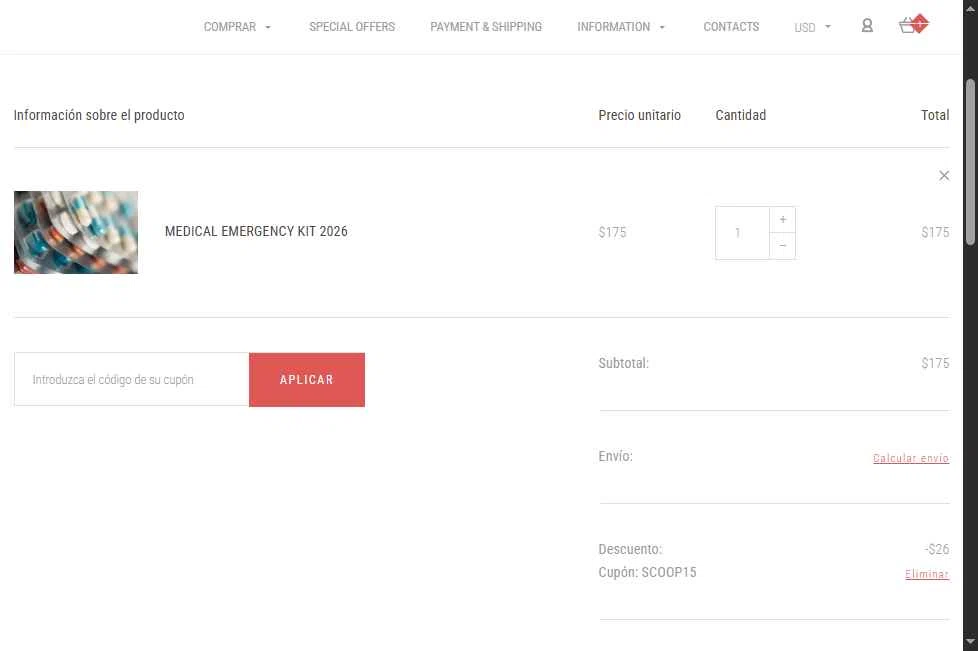Go to PAYMENT & SHIPPING page

[486, 27]
